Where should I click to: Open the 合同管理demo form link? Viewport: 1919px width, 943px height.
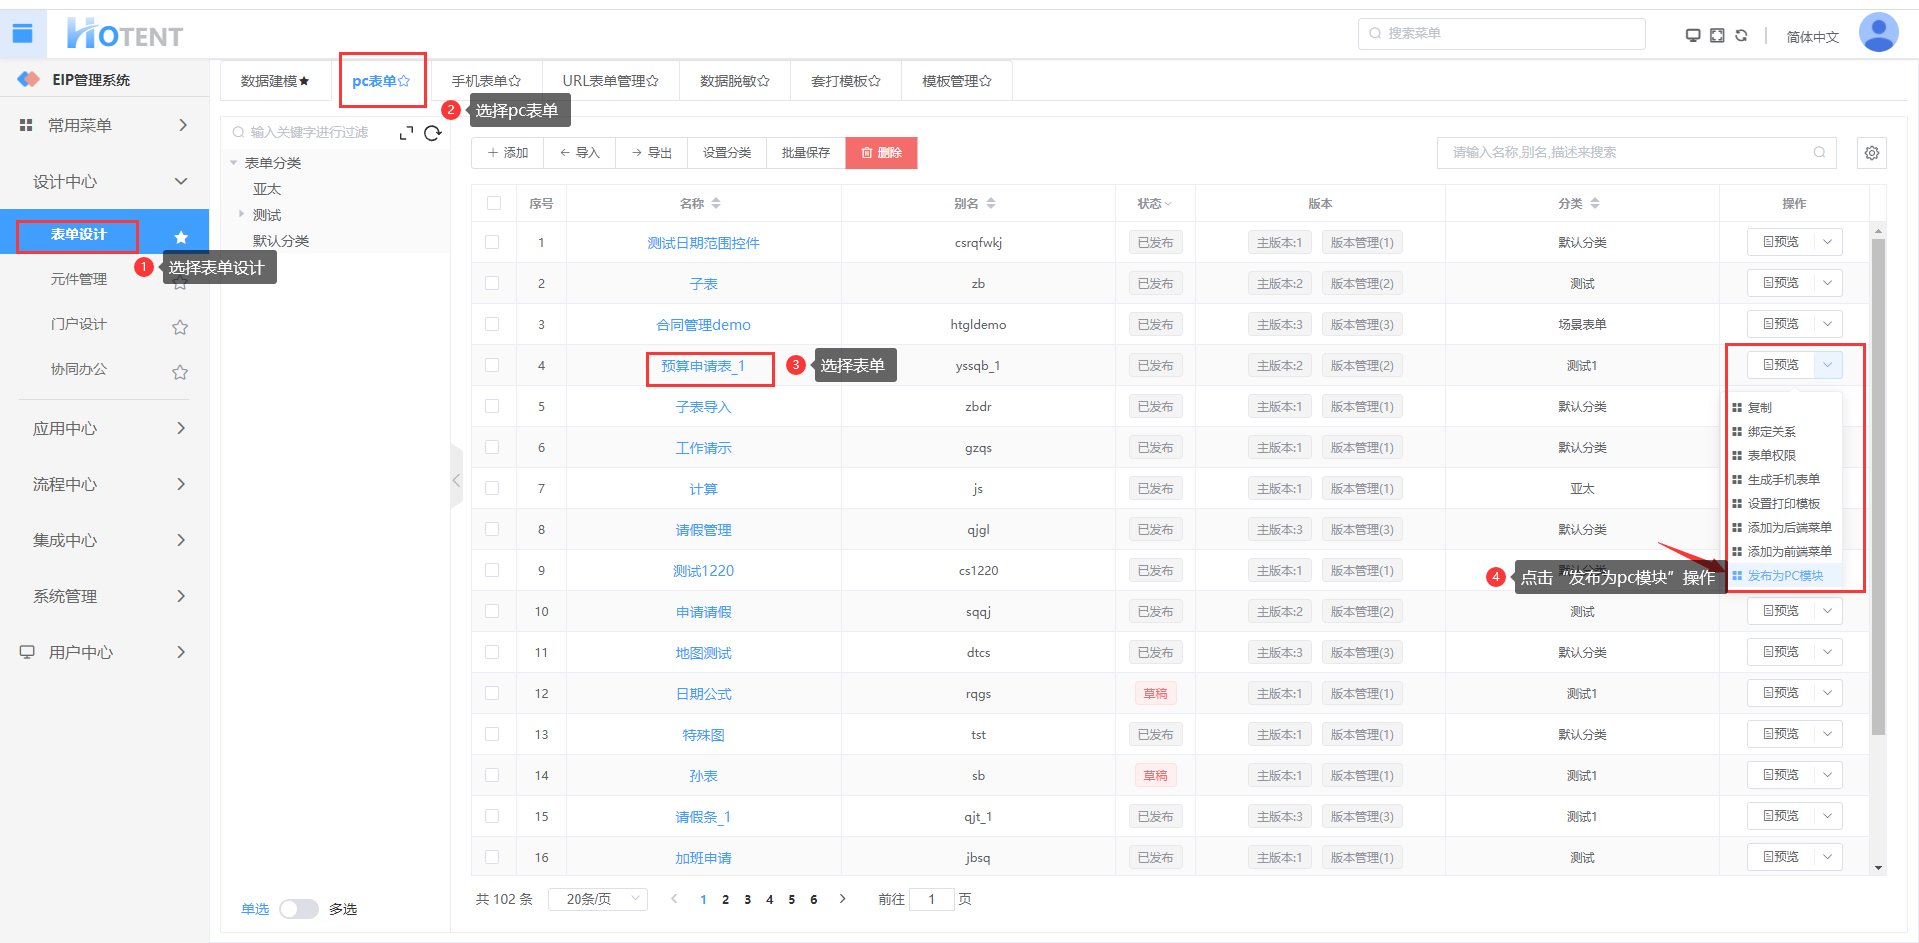tap(703, 324)
